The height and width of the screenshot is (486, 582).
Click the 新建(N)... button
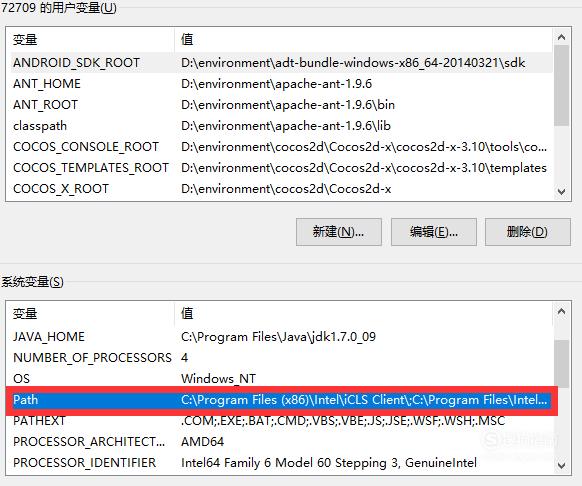[339, 232]
